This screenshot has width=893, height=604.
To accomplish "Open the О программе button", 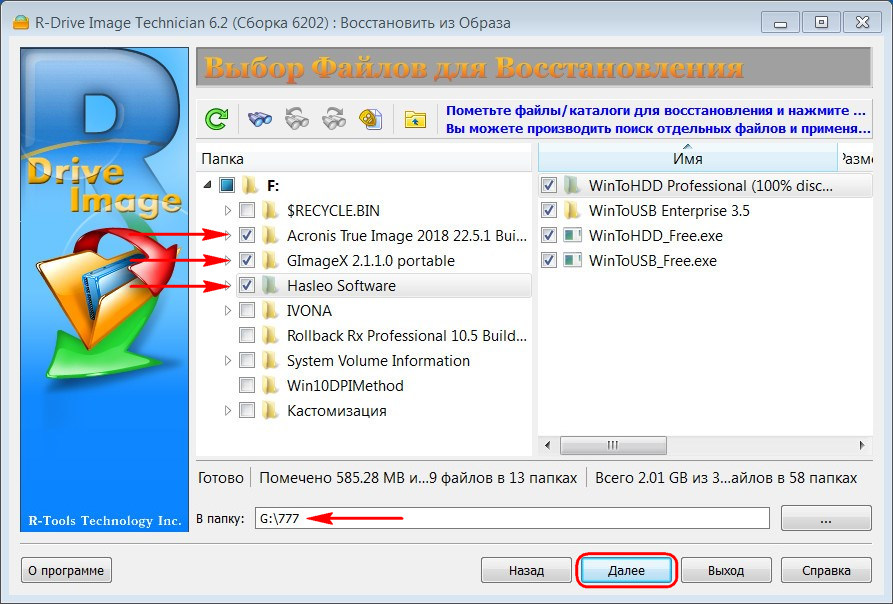I will click(x=66, y=570).
